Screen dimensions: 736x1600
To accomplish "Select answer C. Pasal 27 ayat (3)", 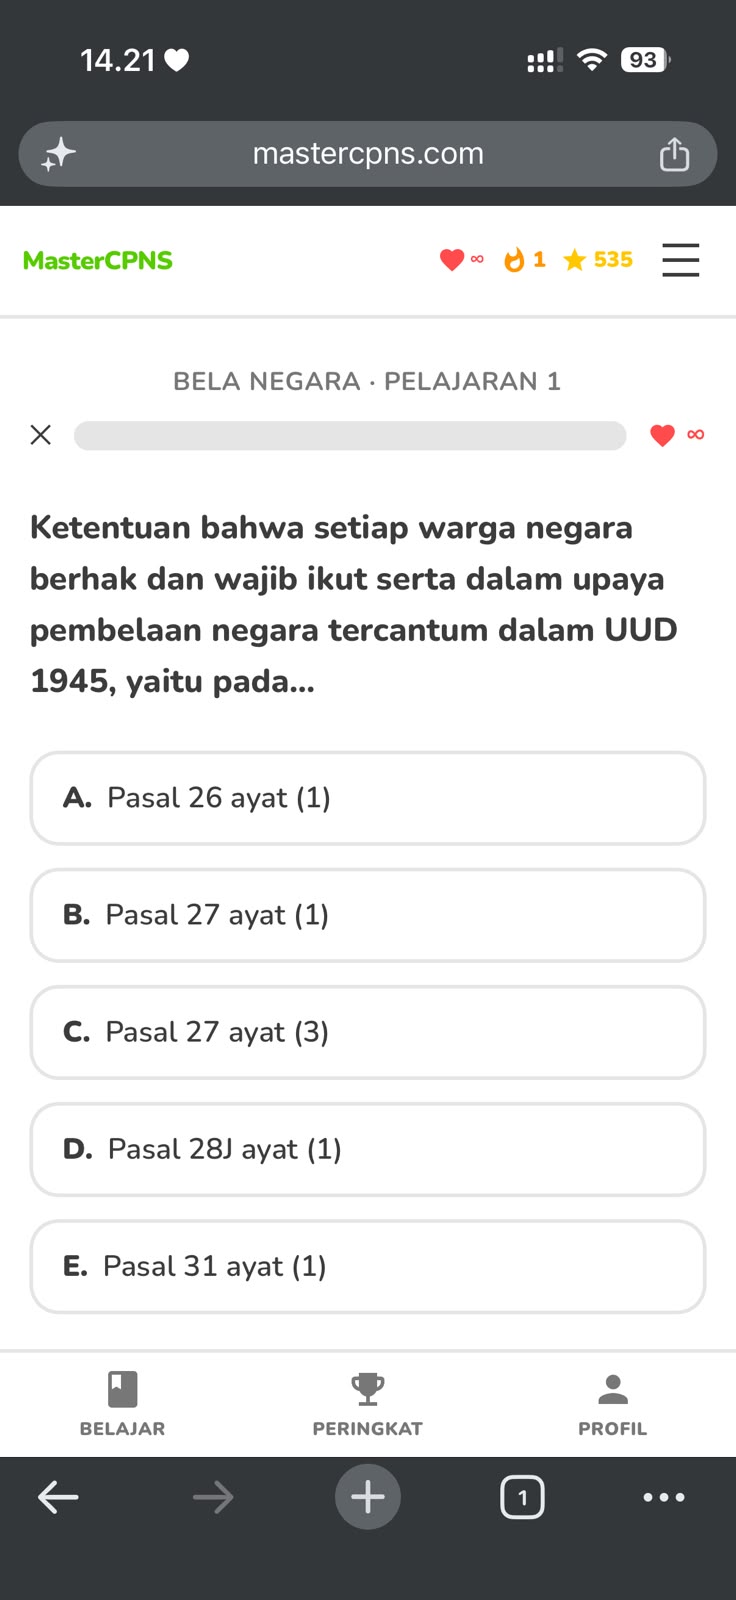I will (x=368, y=1032).
